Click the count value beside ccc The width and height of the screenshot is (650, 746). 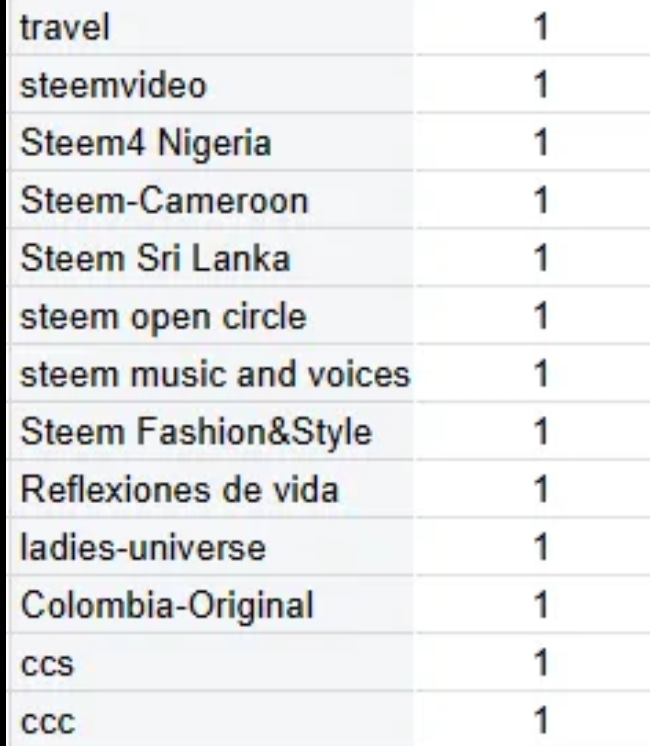(542, 721)
